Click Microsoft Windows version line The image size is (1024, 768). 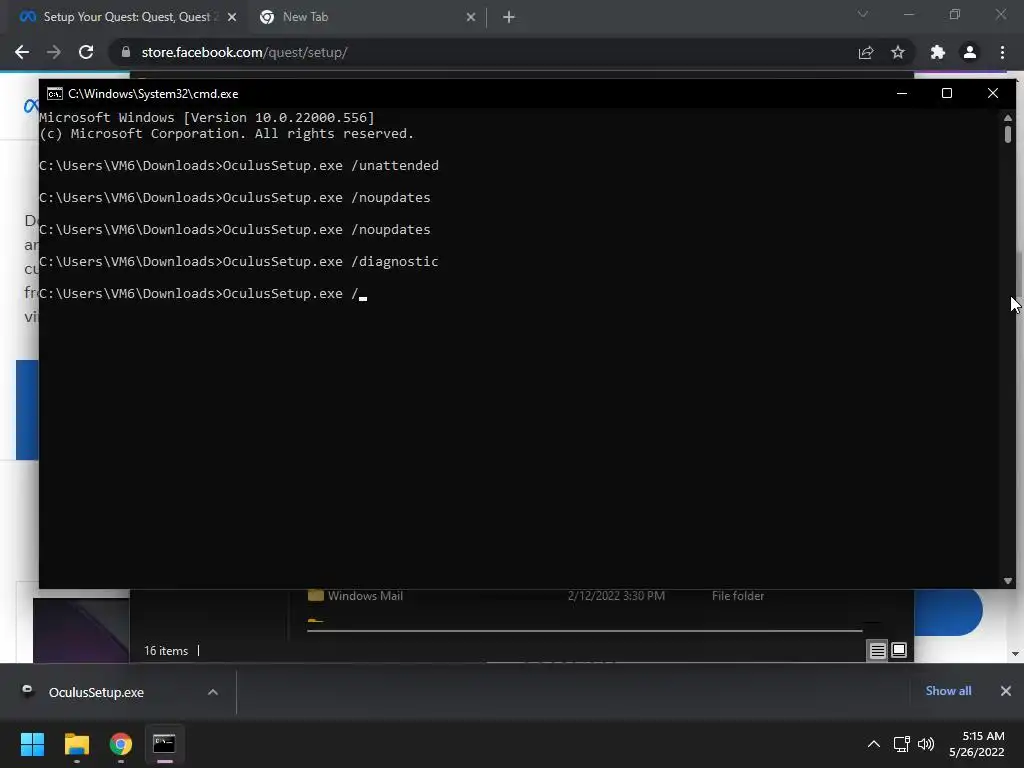point(207,118)
